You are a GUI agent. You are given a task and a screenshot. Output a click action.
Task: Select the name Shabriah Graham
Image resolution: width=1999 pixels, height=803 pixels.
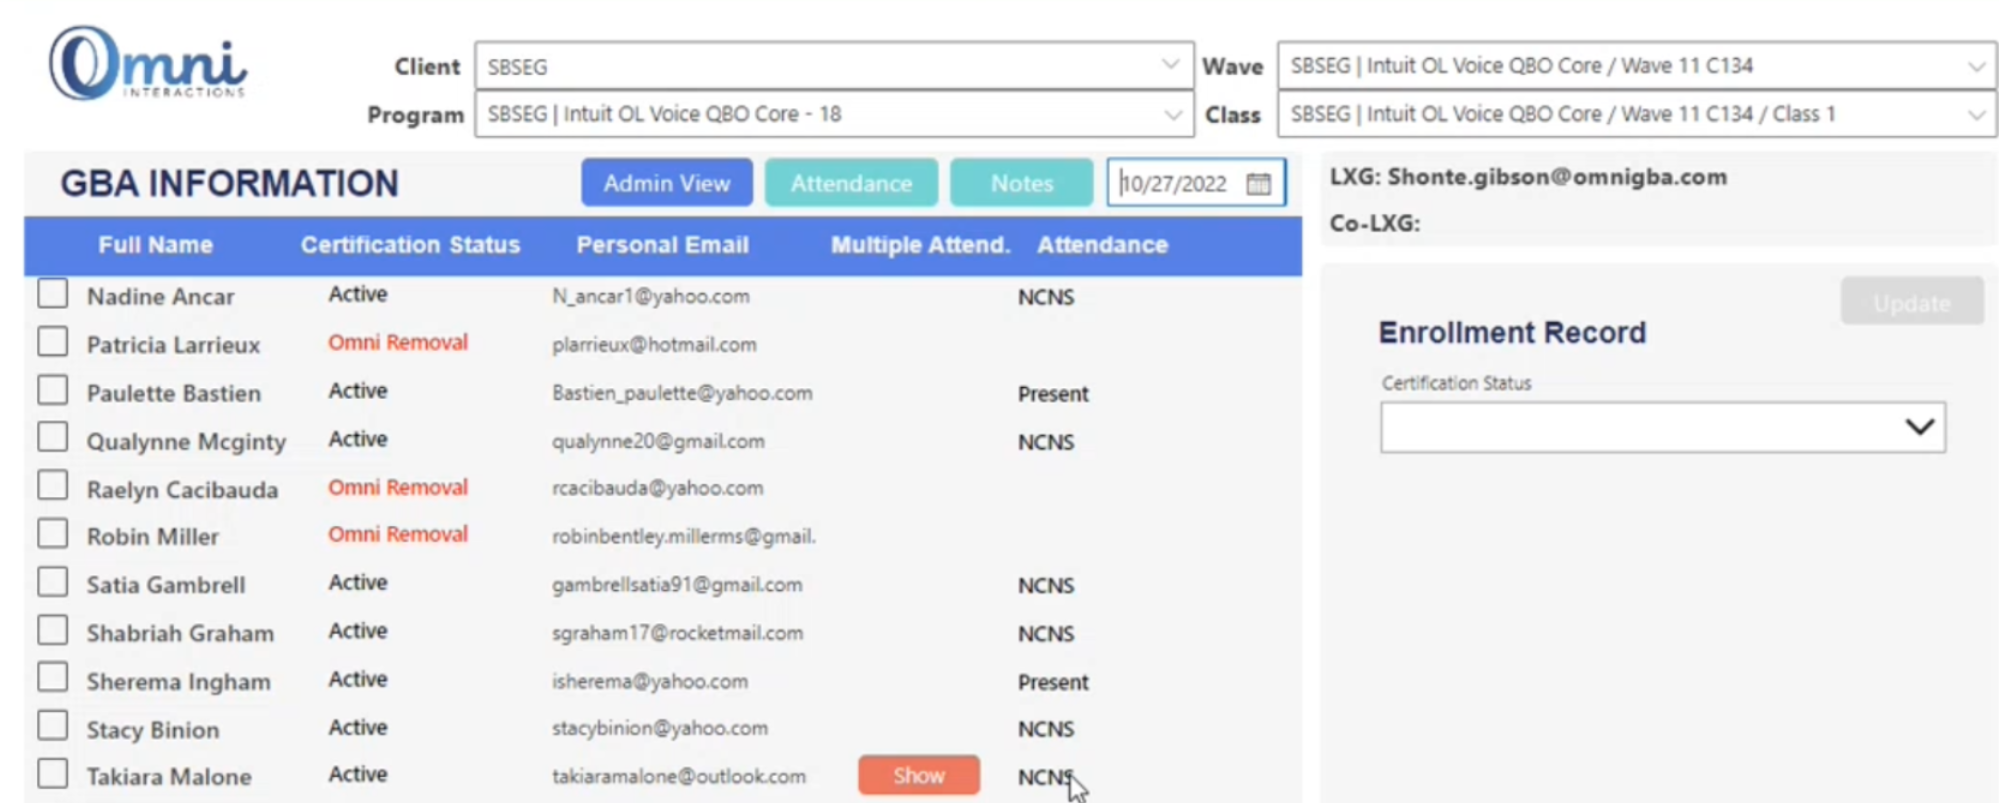180,633
